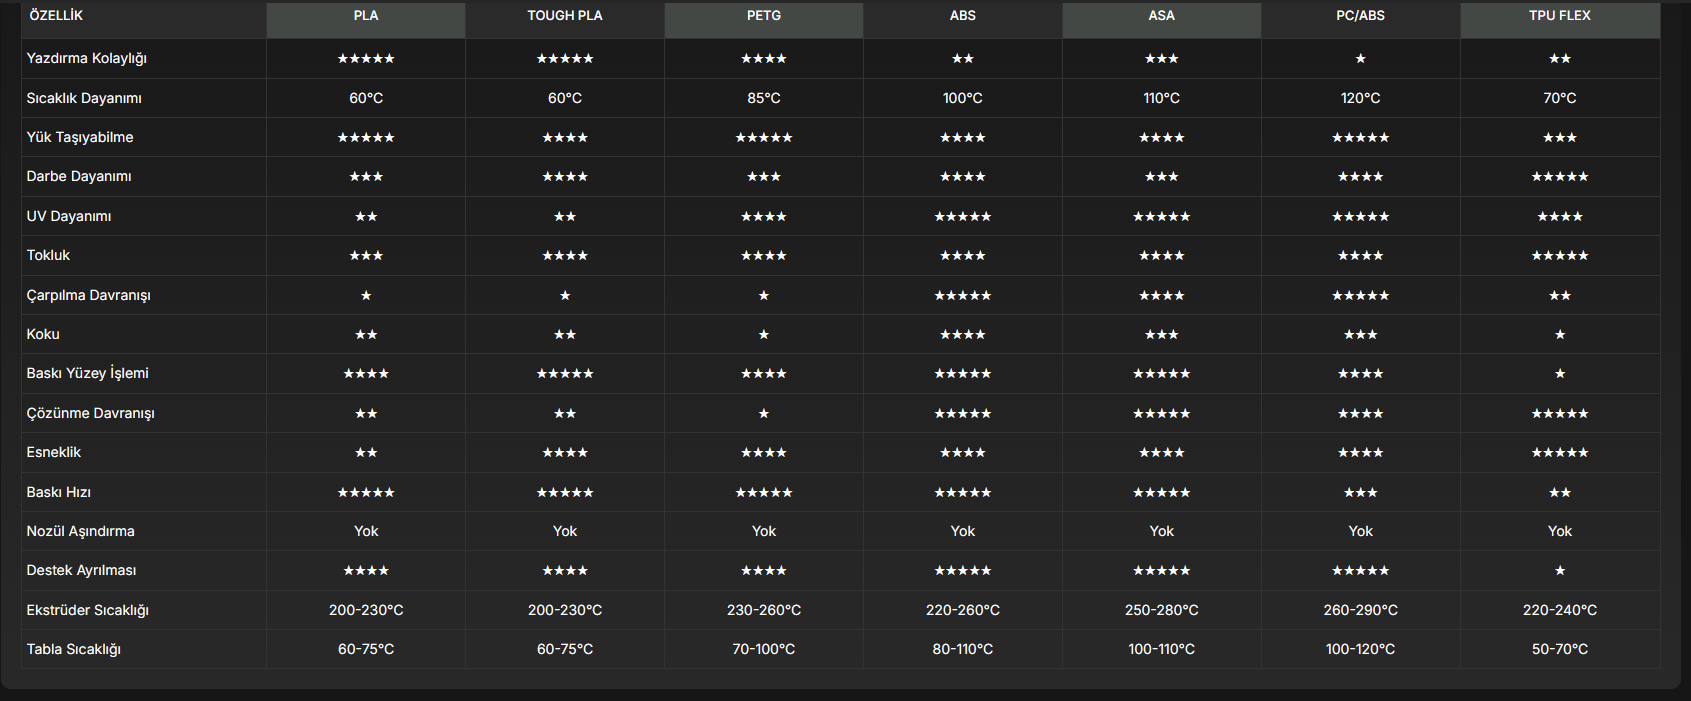
Task: Click ABS bed temperature 80-110°C
Action: (963, 649)
